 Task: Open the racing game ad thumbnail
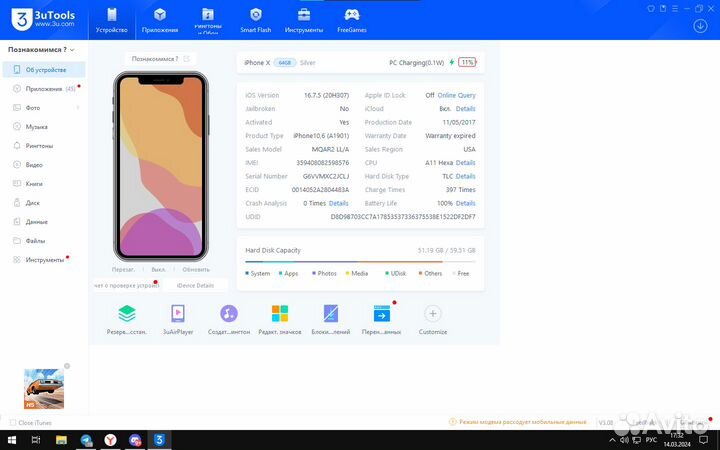(44, 388)
